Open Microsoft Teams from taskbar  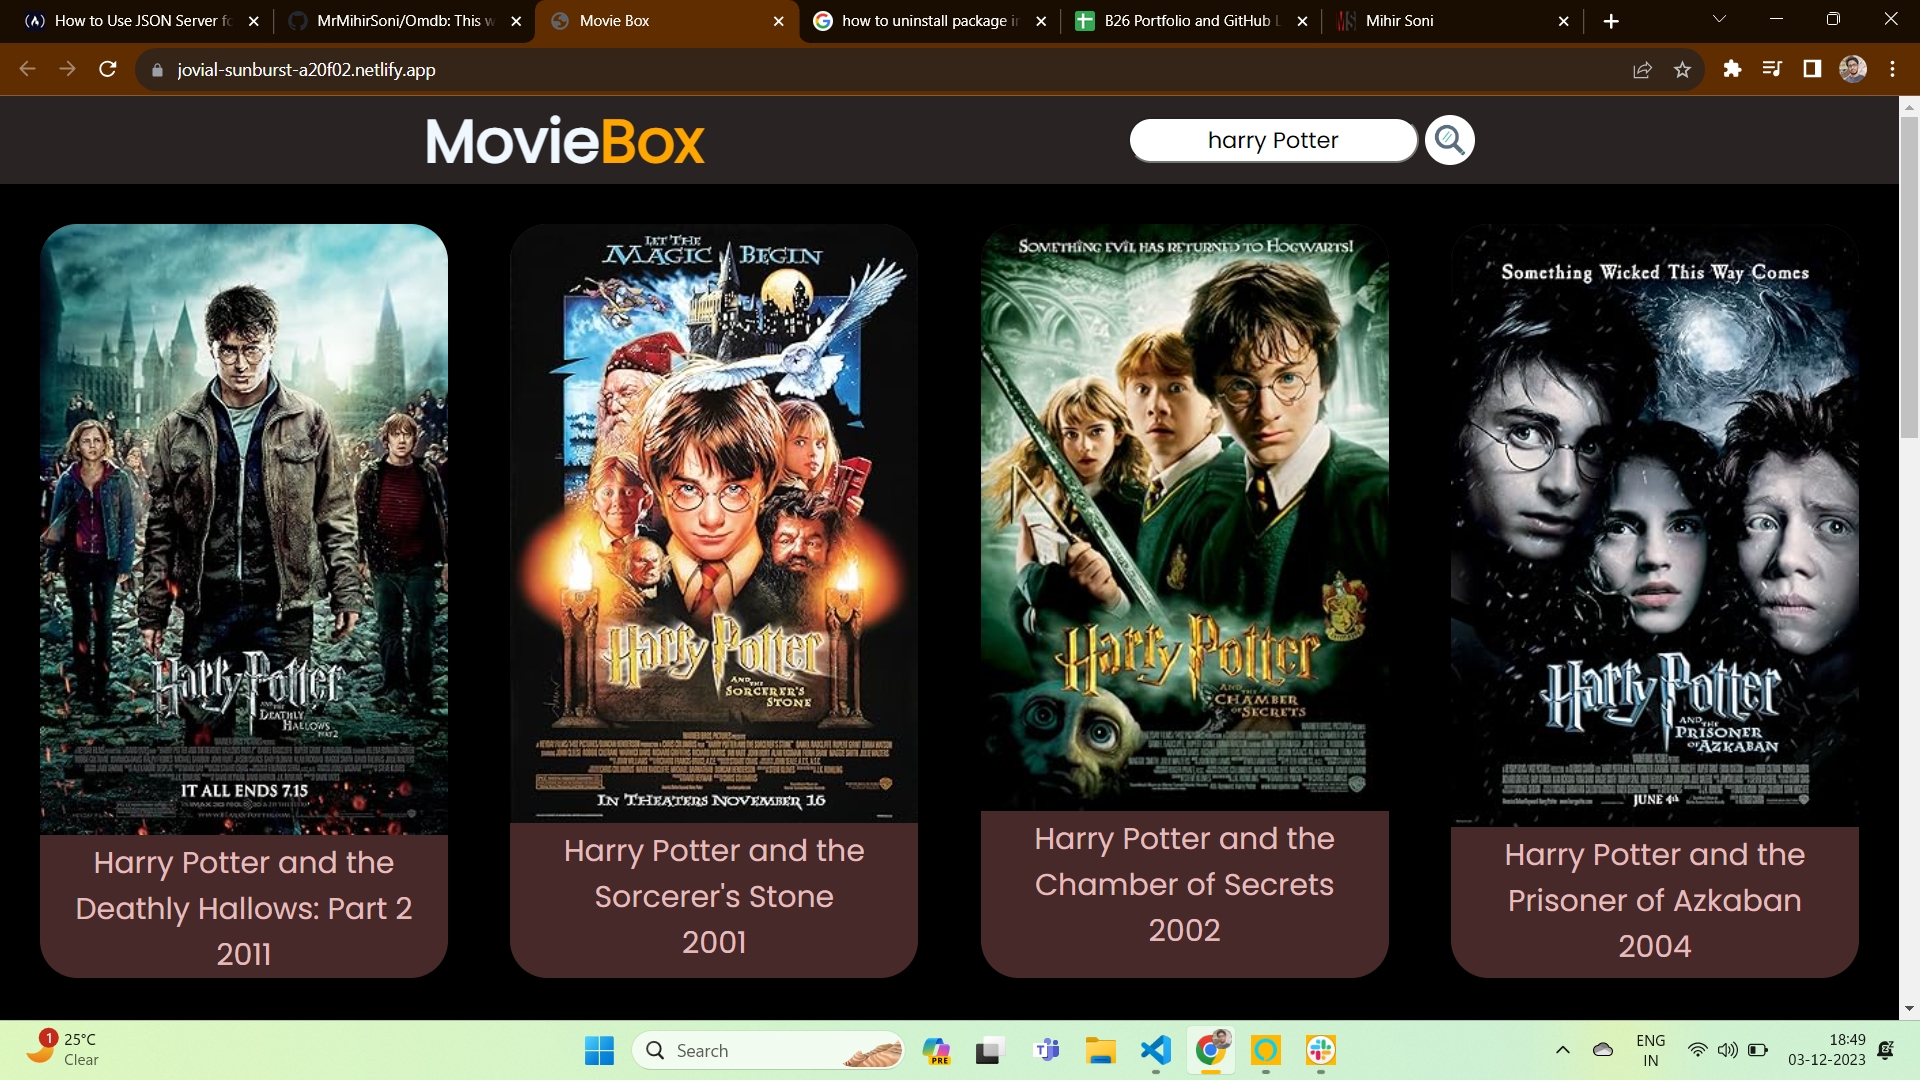1046,1051
